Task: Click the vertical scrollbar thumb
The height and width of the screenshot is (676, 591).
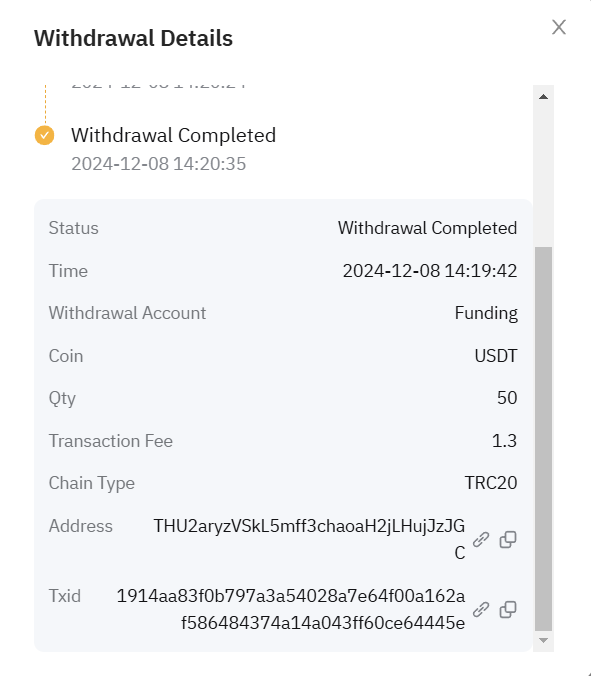Action: point(543,438)
